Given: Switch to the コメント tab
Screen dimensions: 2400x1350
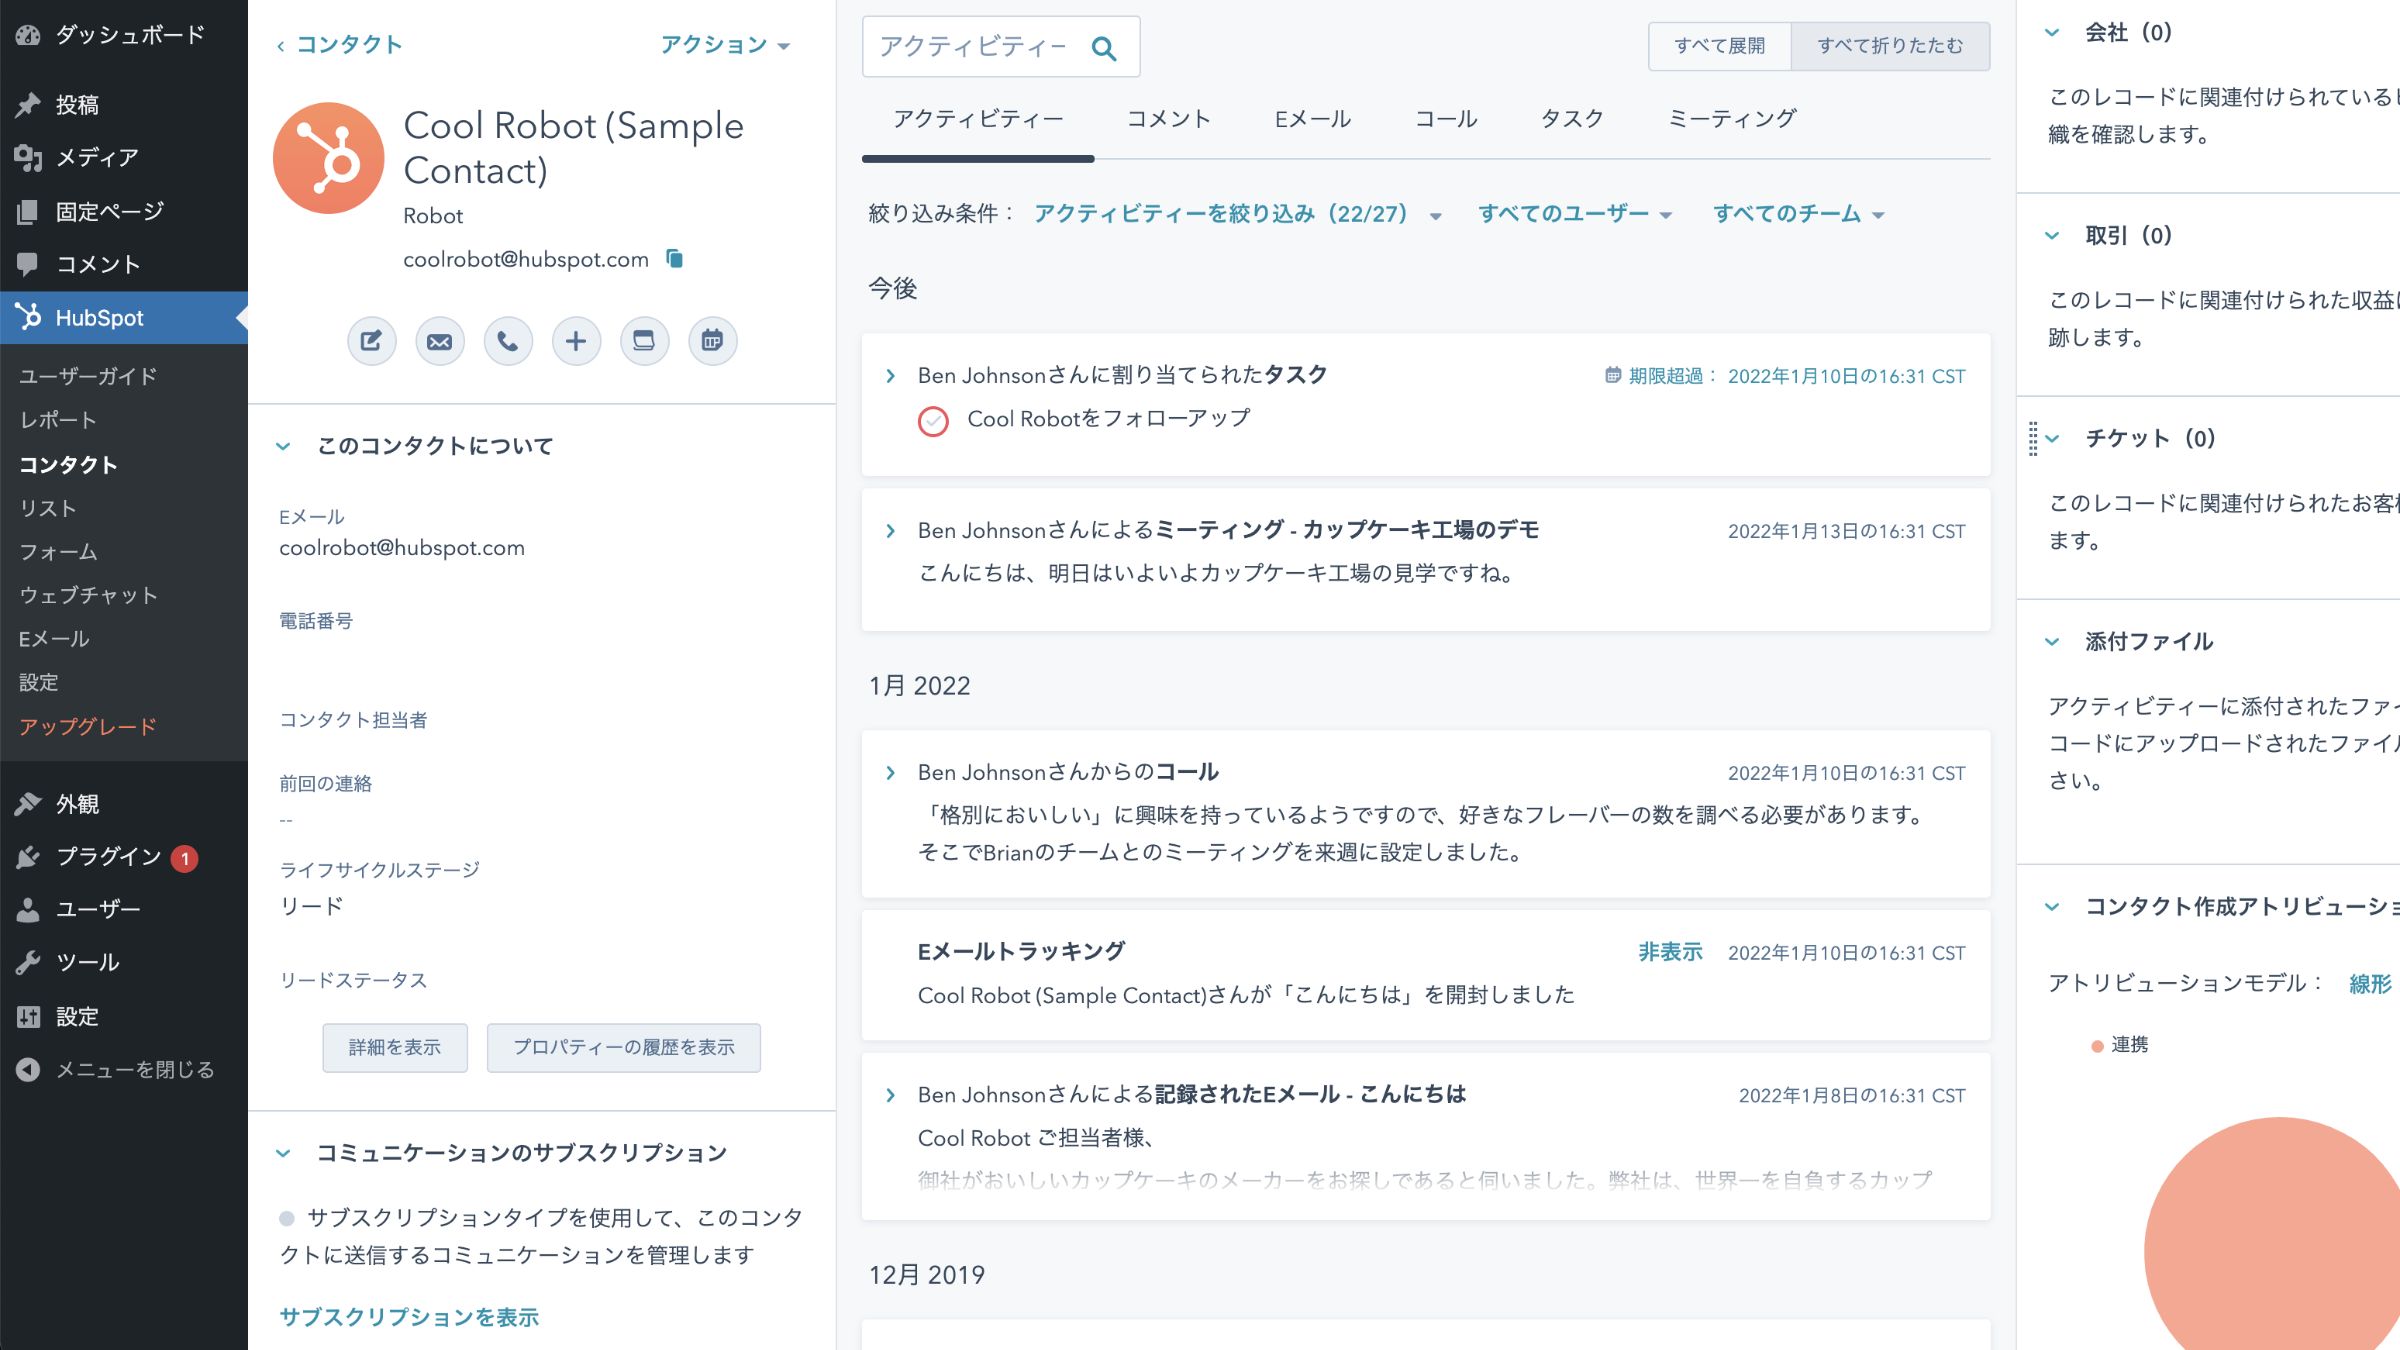Looking at the screenshot, I should pyautogui.click(x=1169, y=119).
